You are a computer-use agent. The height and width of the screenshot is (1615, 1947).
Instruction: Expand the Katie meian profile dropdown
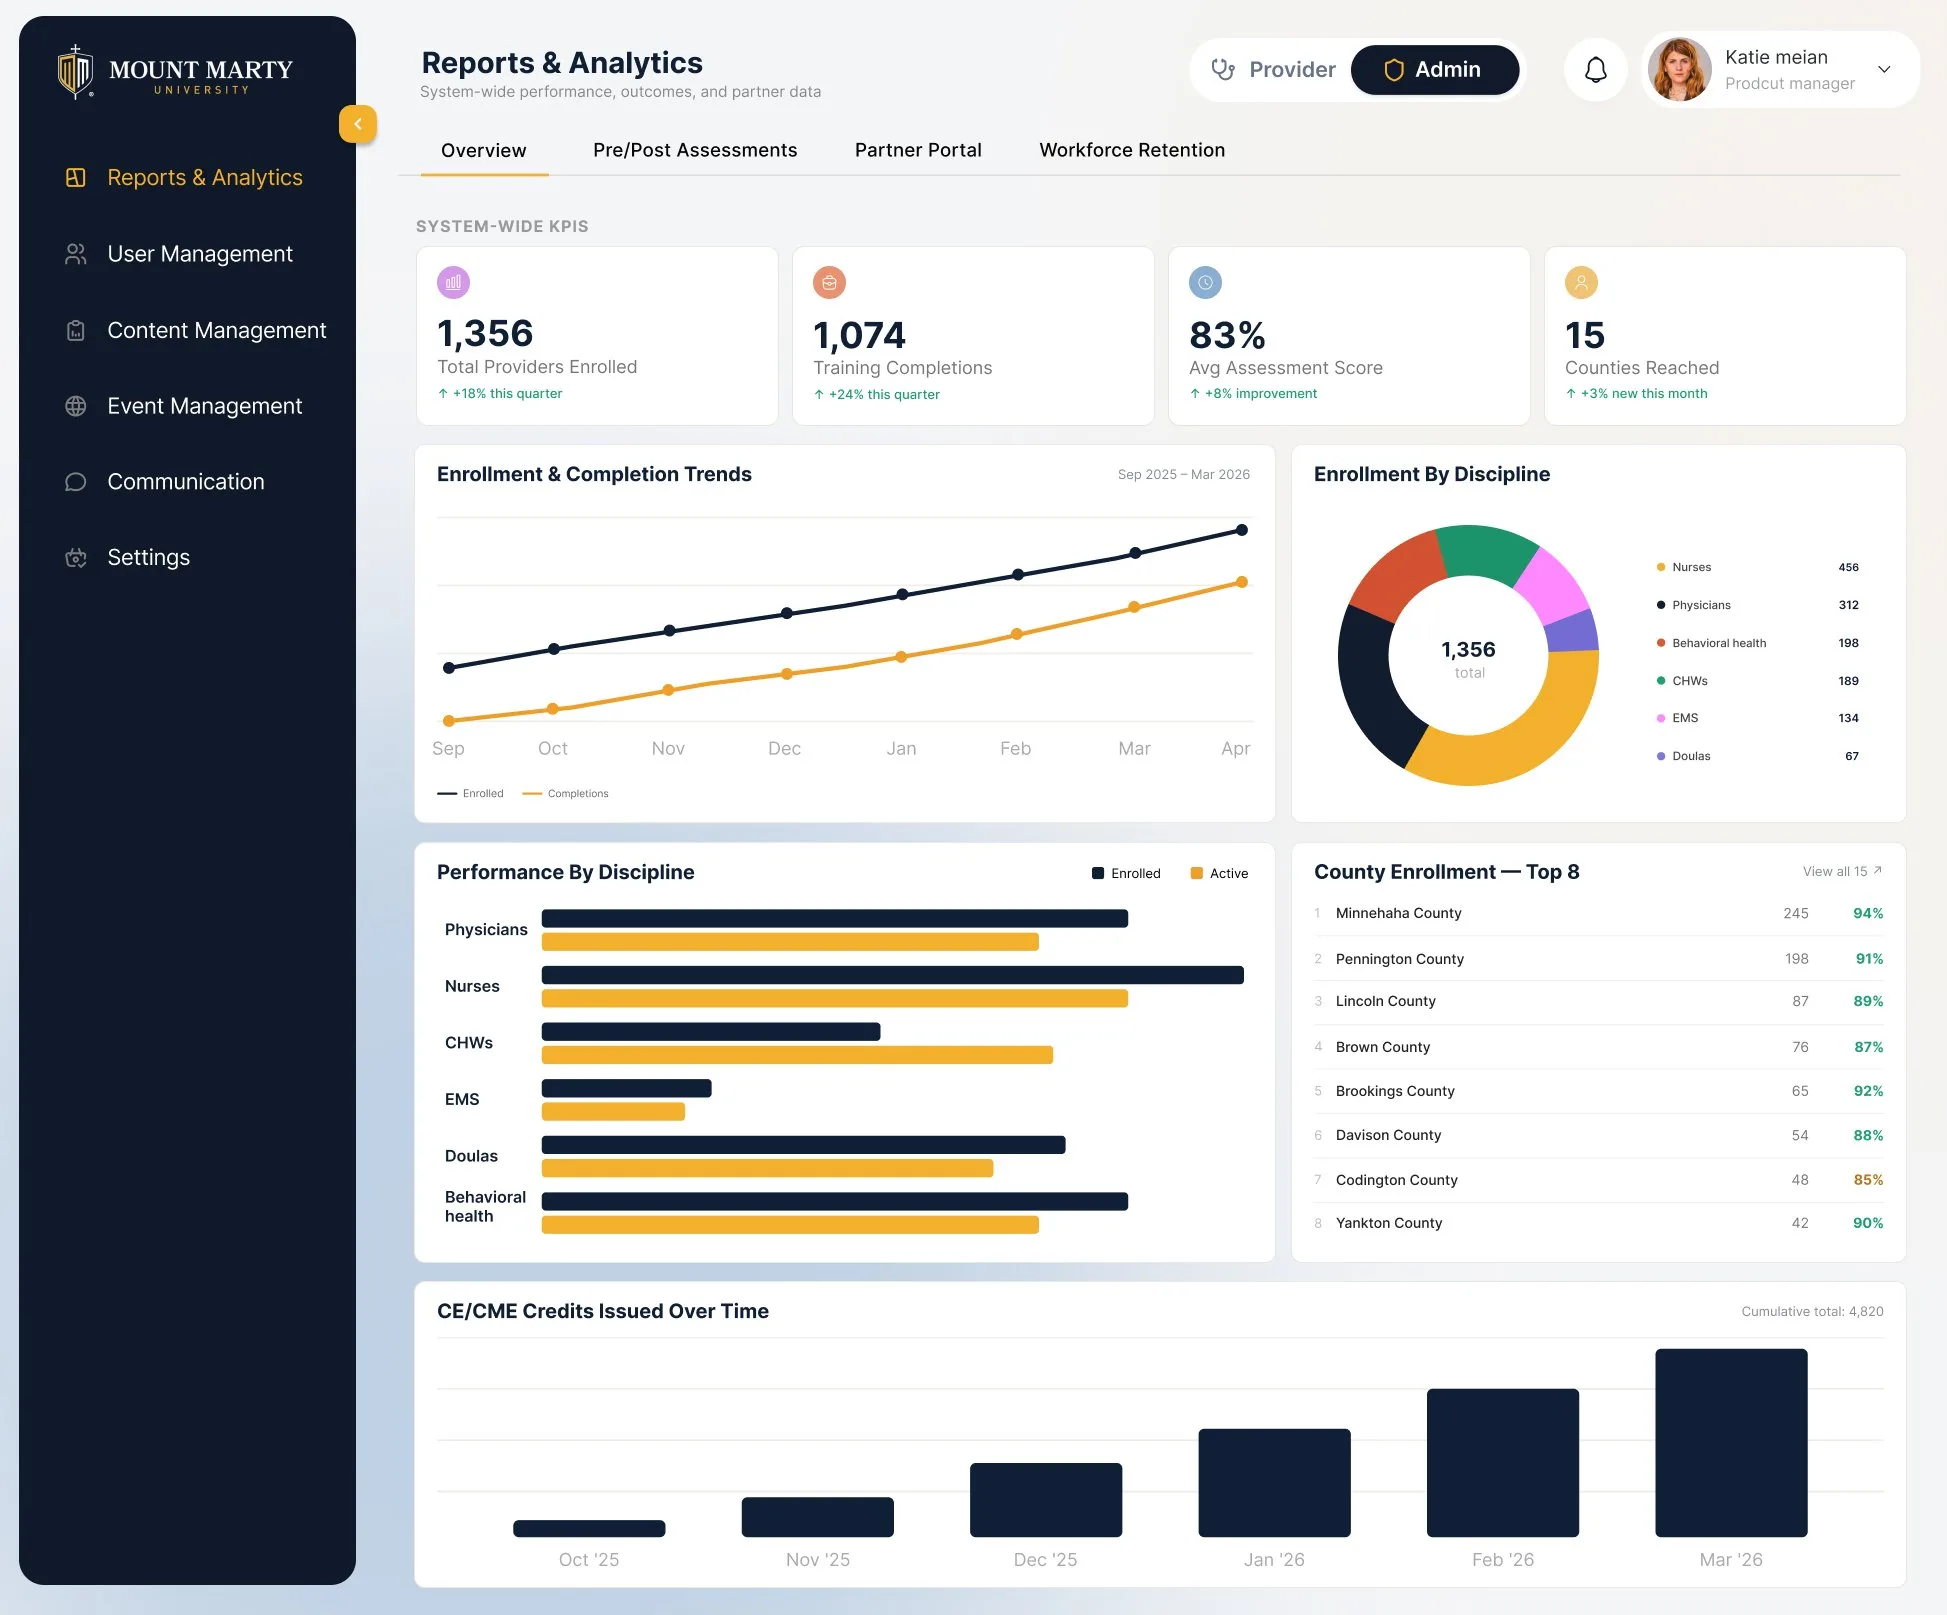click(1884, 69)
